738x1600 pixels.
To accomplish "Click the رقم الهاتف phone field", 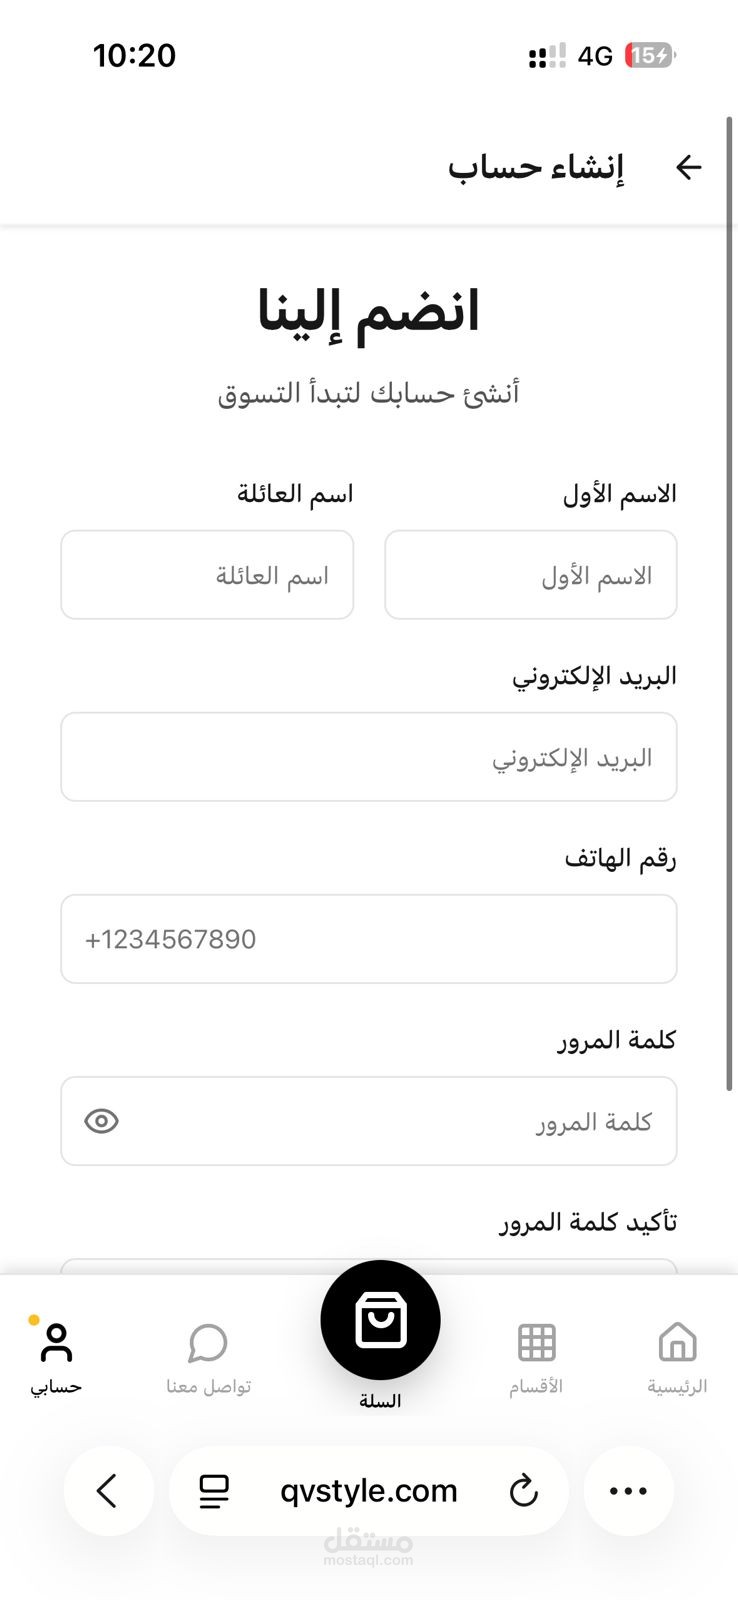I will click(x=368, y=939).
